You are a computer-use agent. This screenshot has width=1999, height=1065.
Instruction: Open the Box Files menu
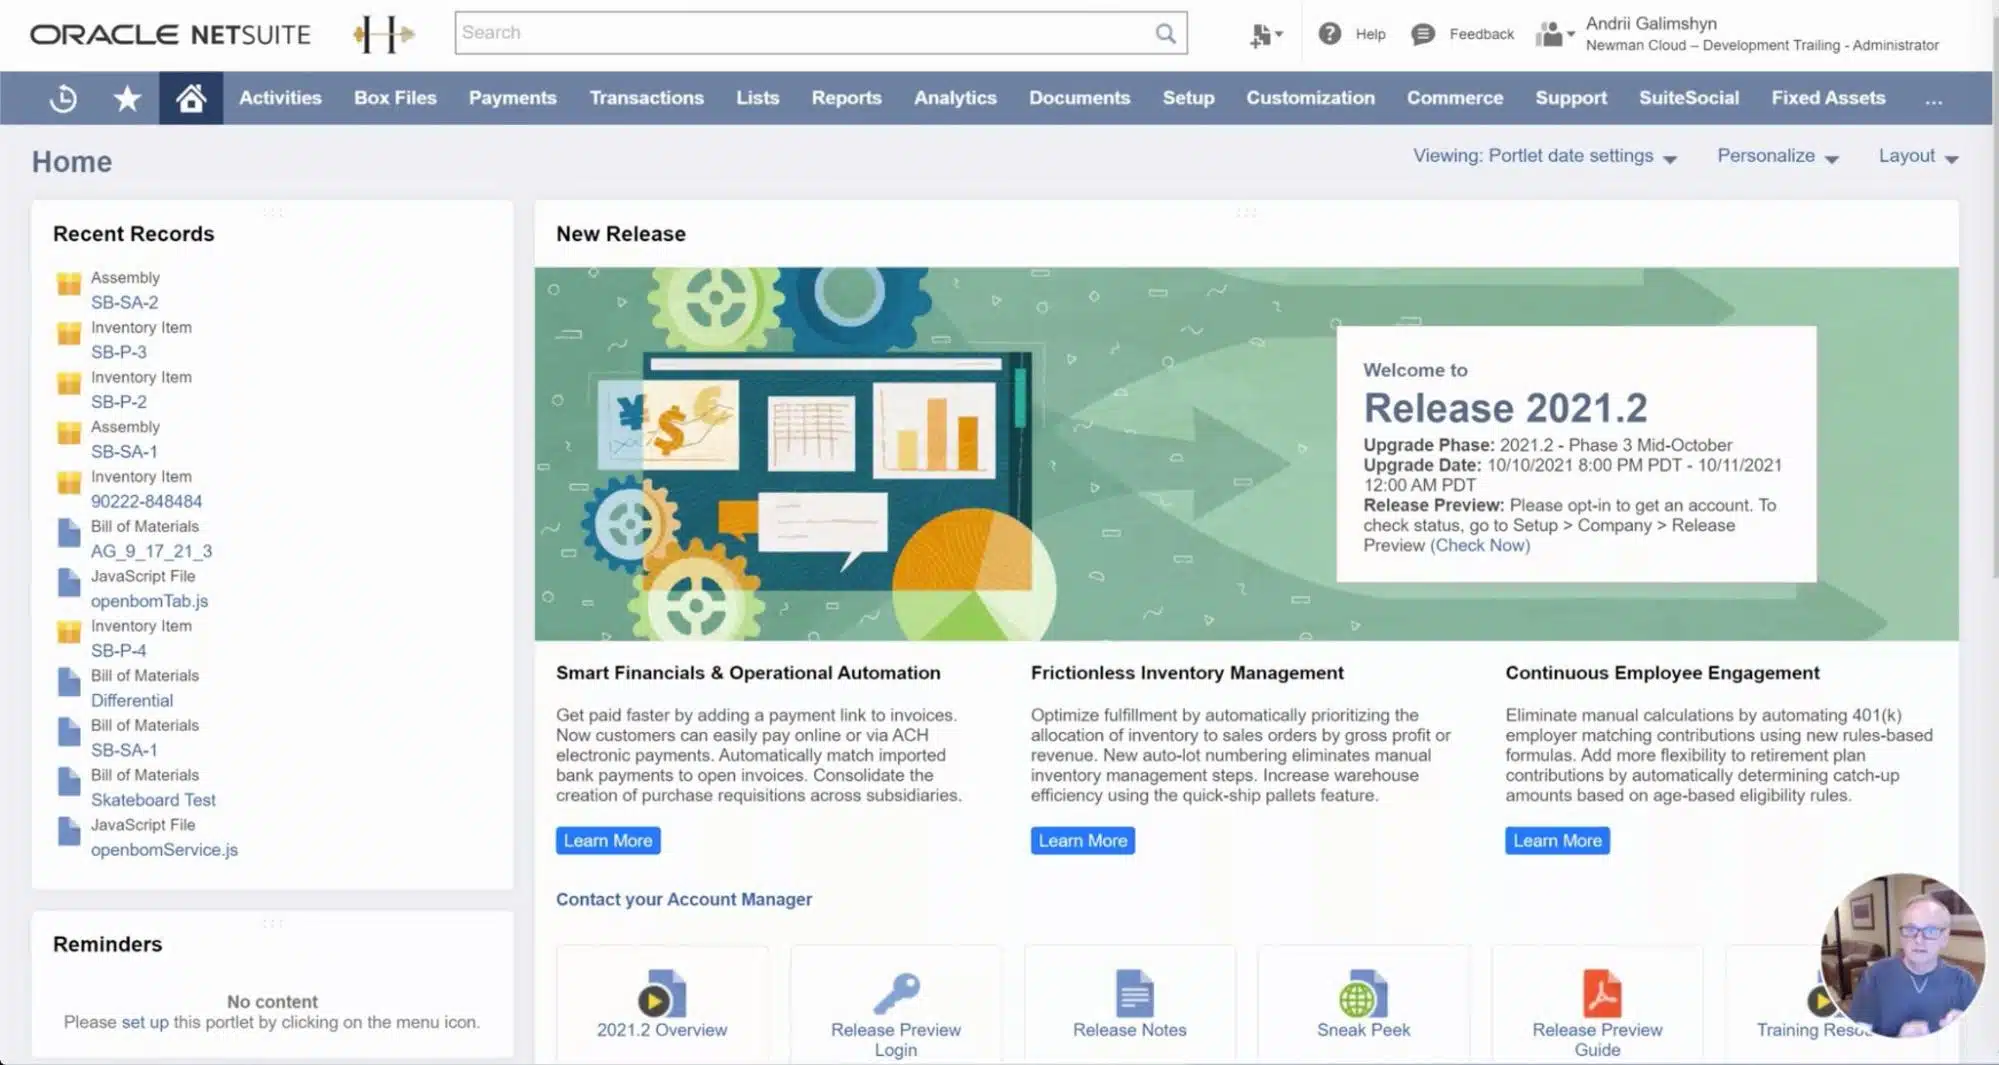point(395,98)
